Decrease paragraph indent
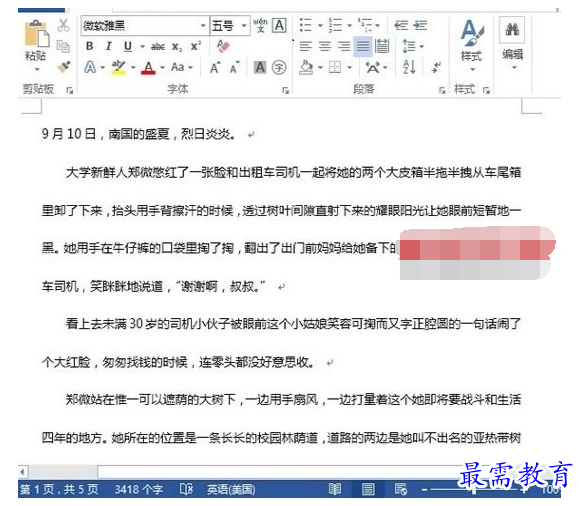 (401, 26)
